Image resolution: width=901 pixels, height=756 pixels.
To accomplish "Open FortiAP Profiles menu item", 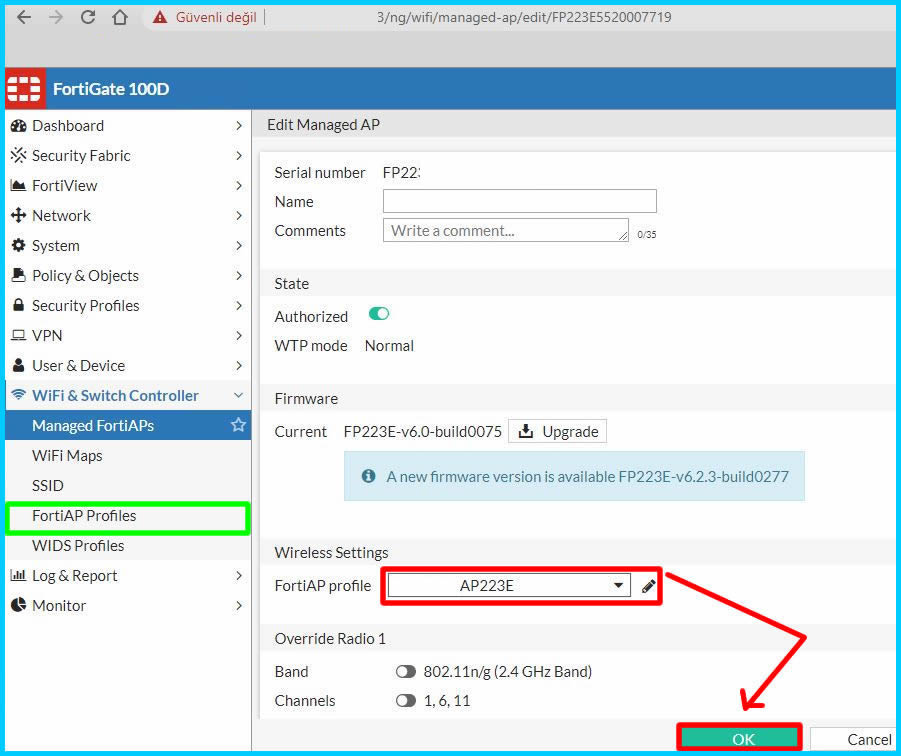I will [x=128, y=516].
